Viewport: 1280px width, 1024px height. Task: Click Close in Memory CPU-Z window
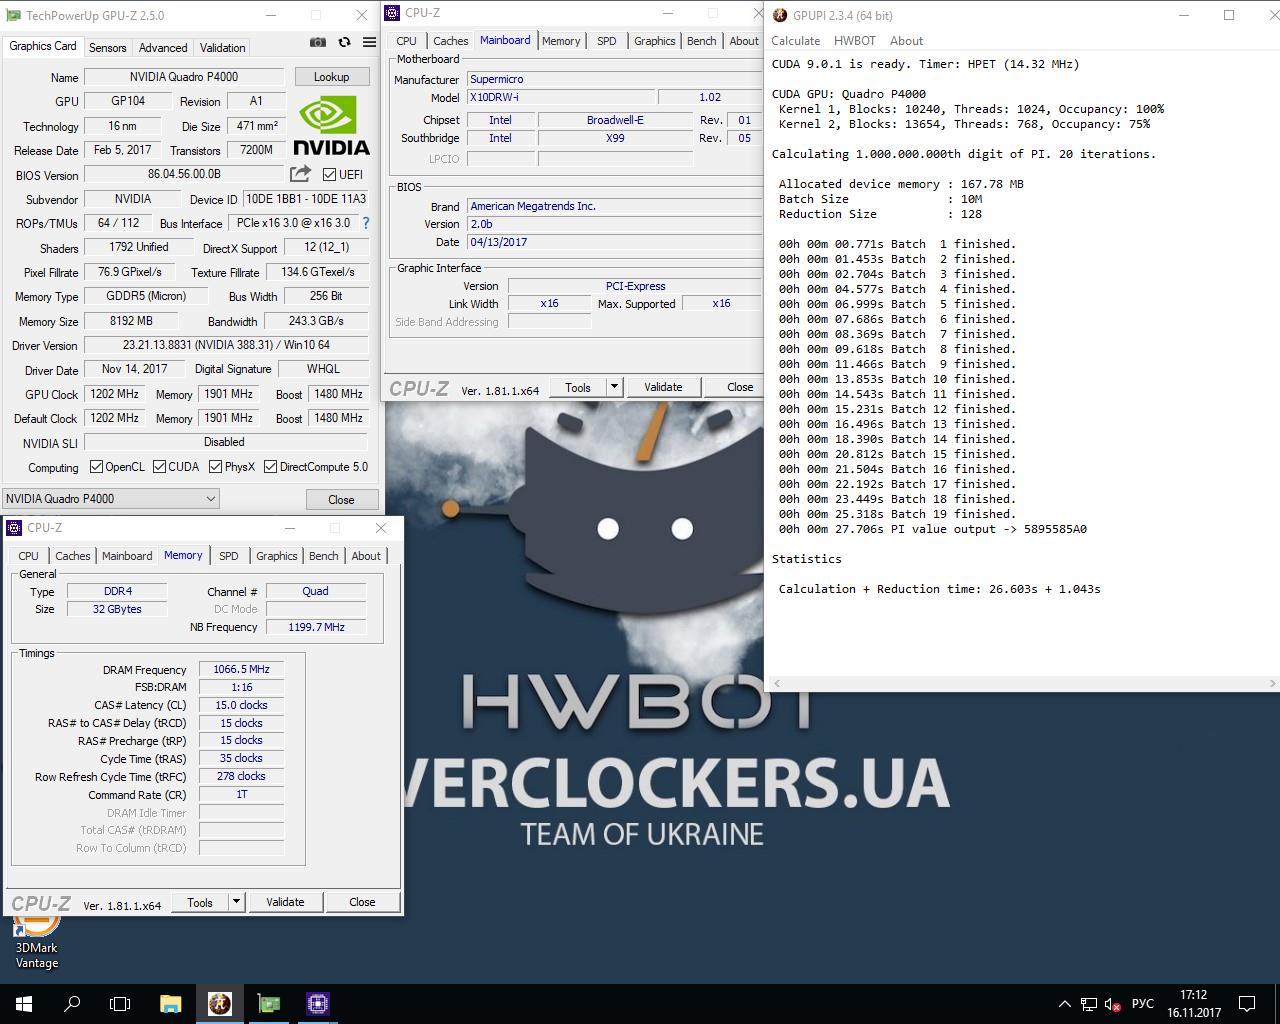point(362,901)
